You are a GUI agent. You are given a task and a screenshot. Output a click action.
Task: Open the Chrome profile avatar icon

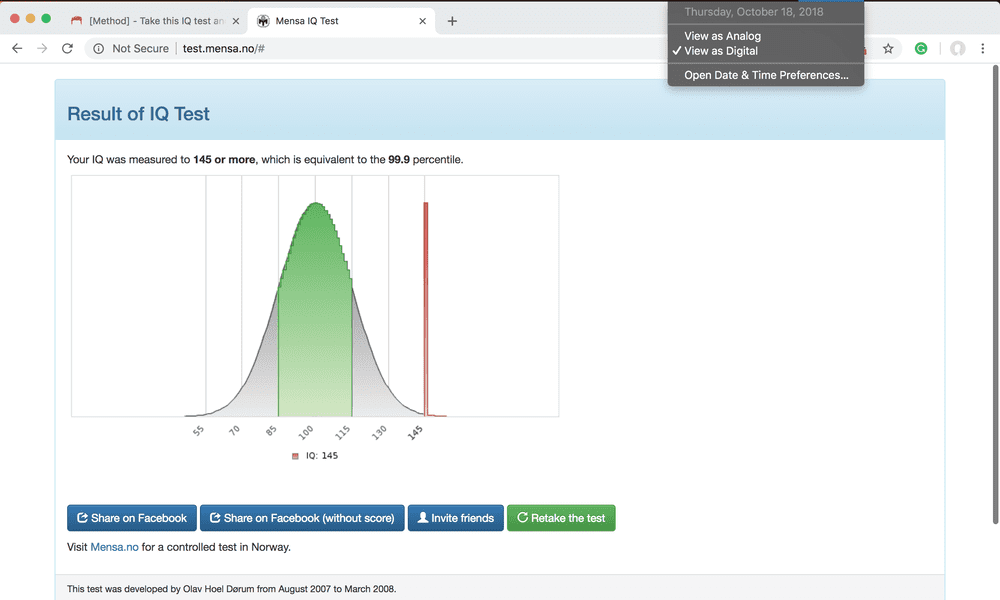(x=957, y=48)
